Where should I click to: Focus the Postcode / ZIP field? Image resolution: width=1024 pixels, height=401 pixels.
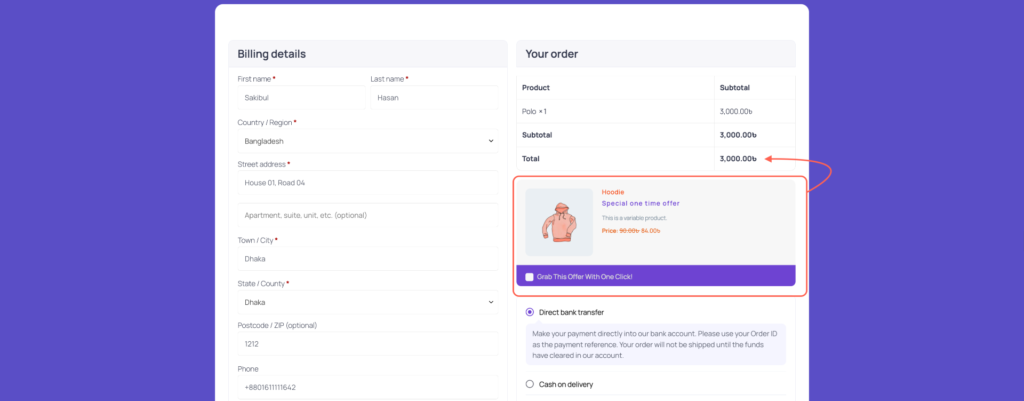(x=367, y=344)
